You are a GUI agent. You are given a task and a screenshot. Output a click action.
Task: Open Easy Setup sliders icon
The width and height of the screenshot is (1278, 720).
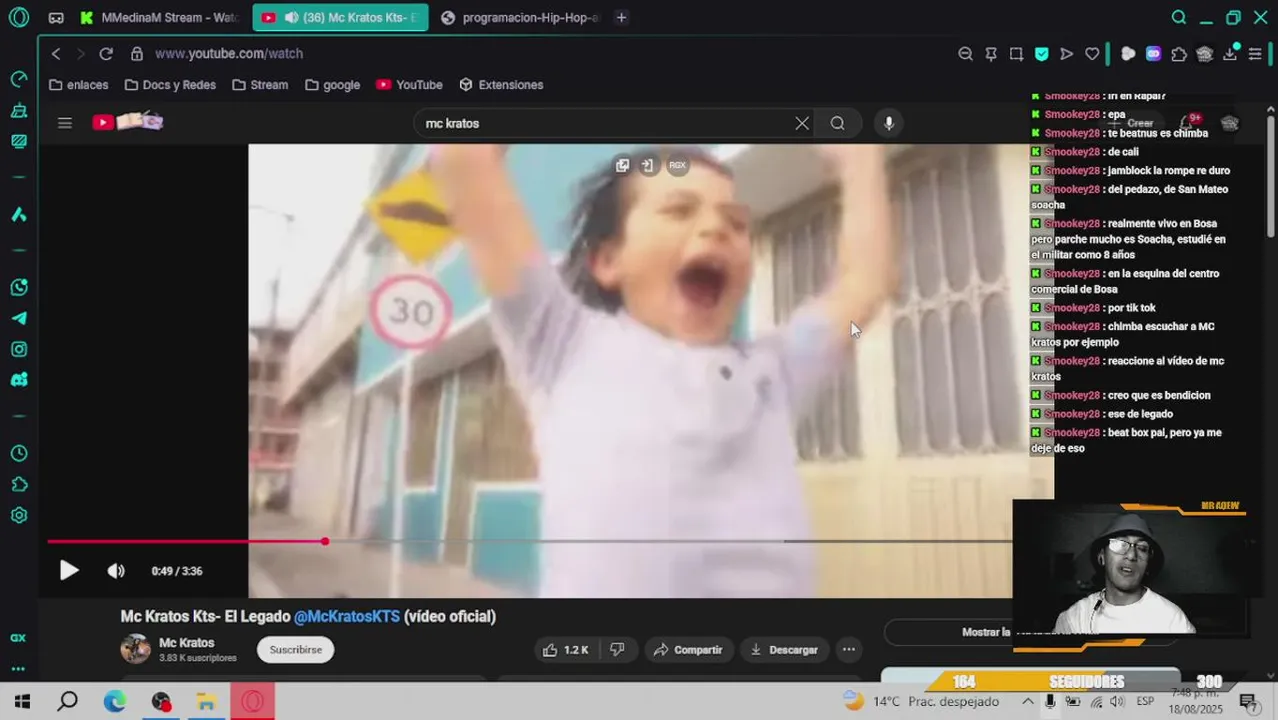1255,54
